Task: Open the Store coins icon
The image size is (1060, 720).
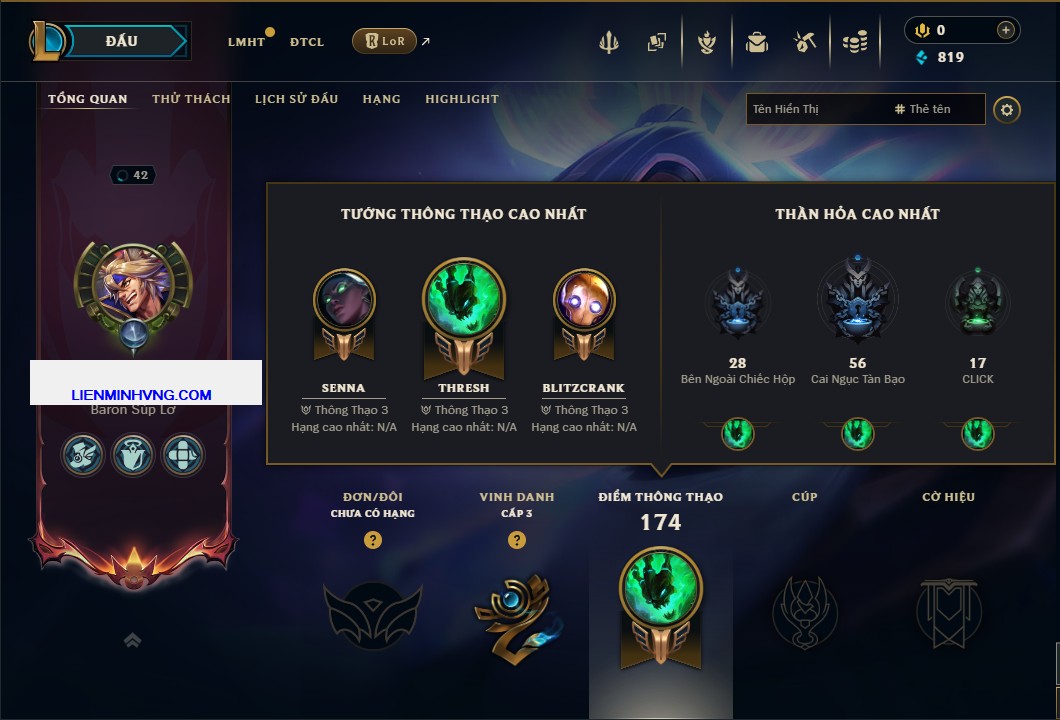Action: (x=855, y=43)
